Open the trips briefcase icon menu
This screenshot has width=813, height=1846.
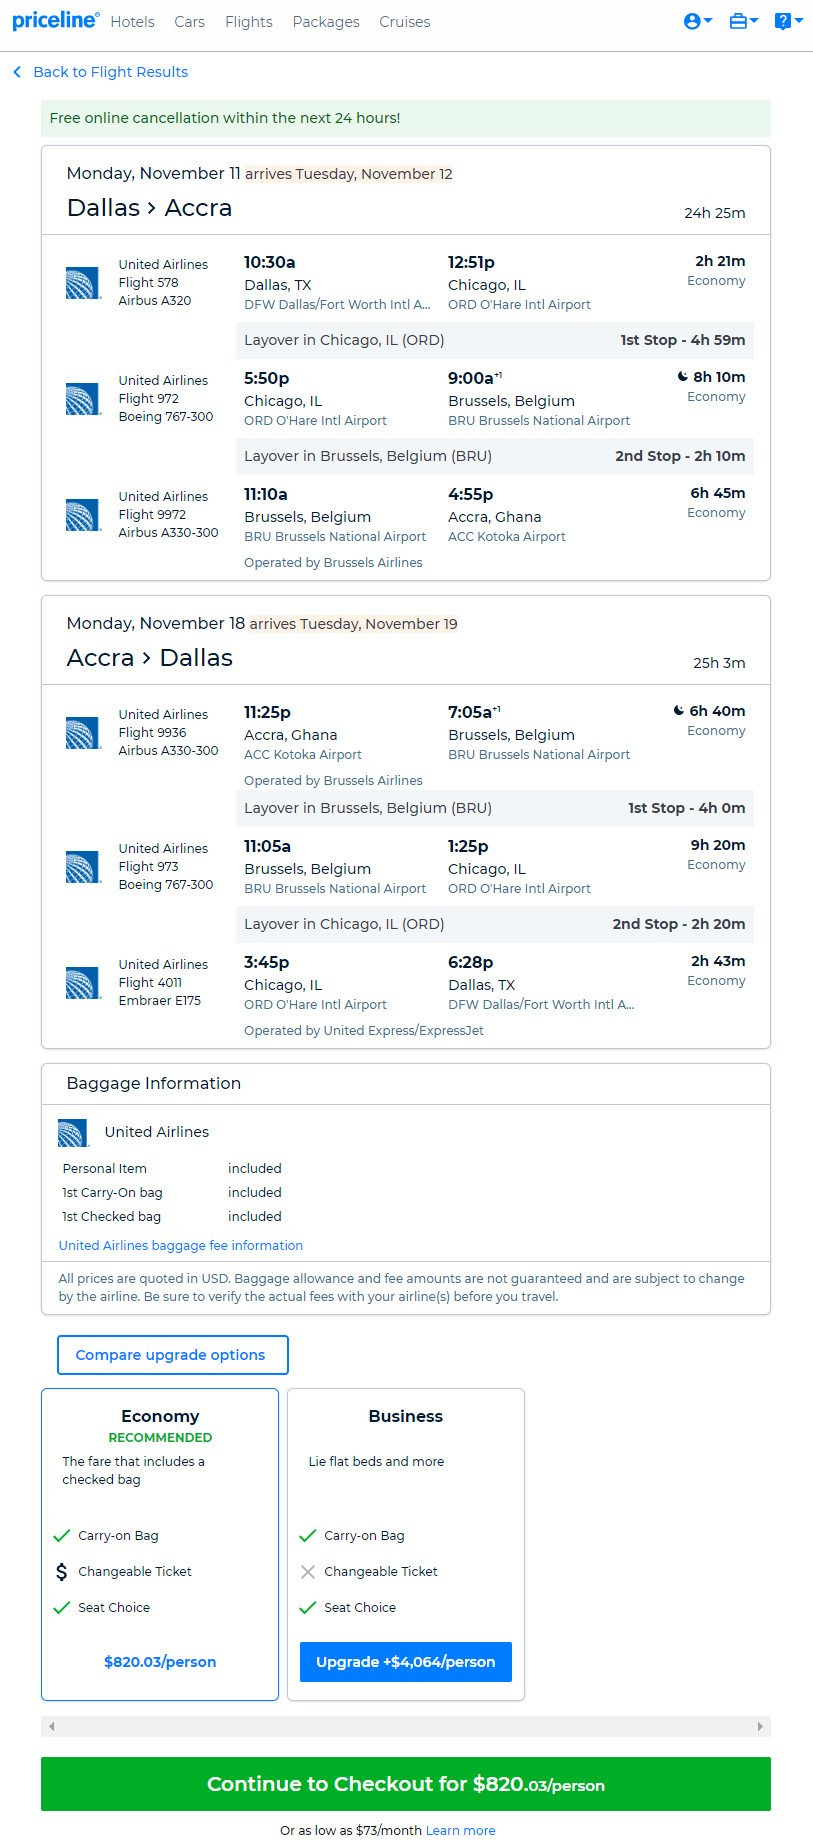point(743,21)
